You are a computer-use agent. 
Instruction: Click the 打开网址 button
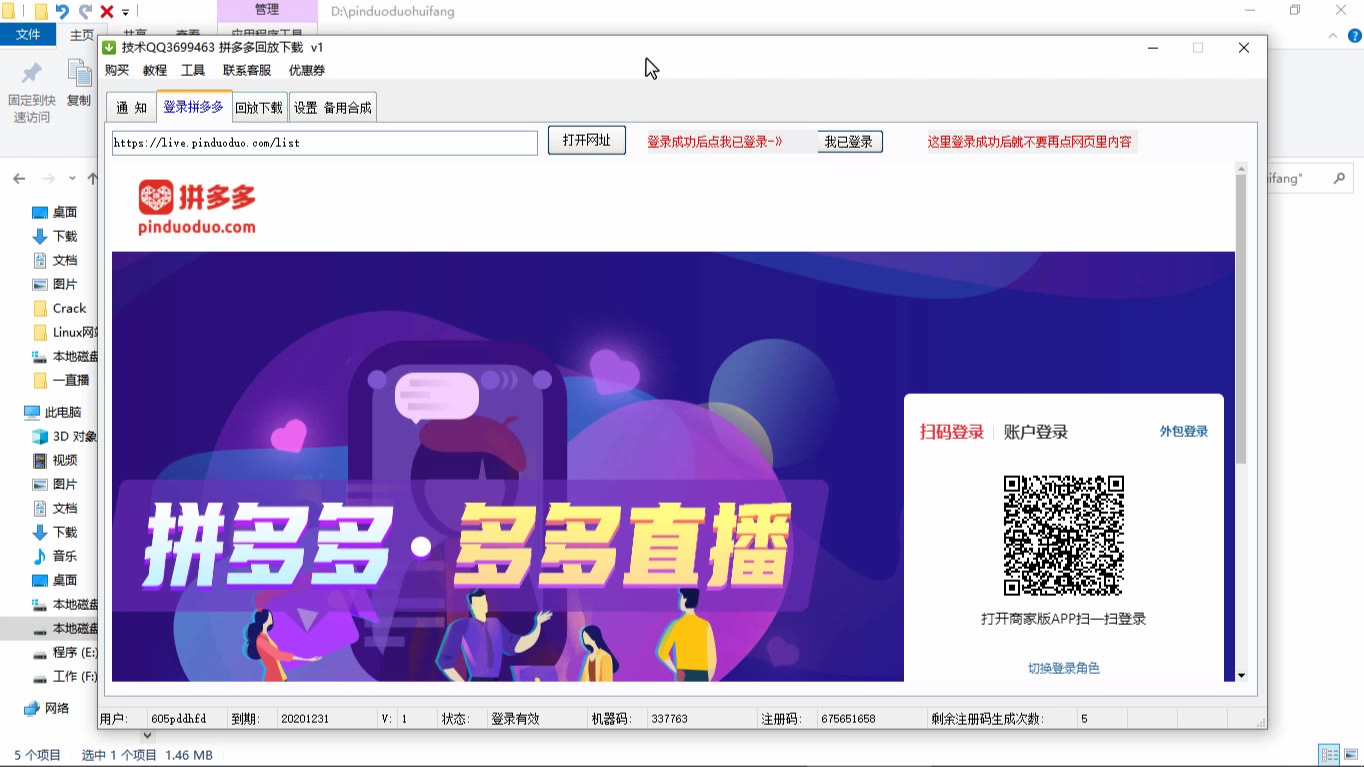coord(587,141)
